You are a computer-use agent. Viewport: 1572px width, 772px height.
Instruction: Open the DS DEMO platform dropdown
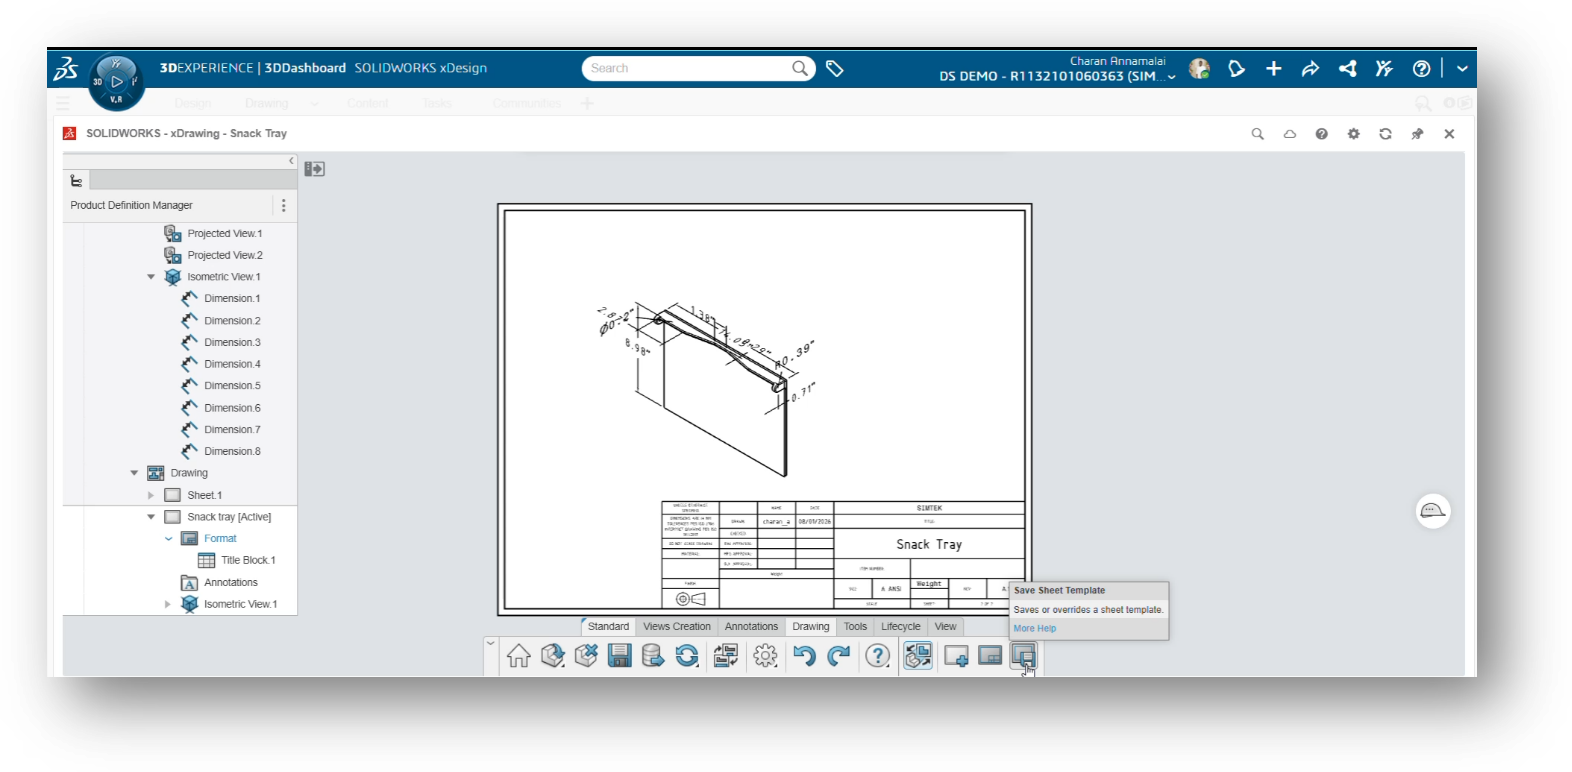click(1172, 77)
